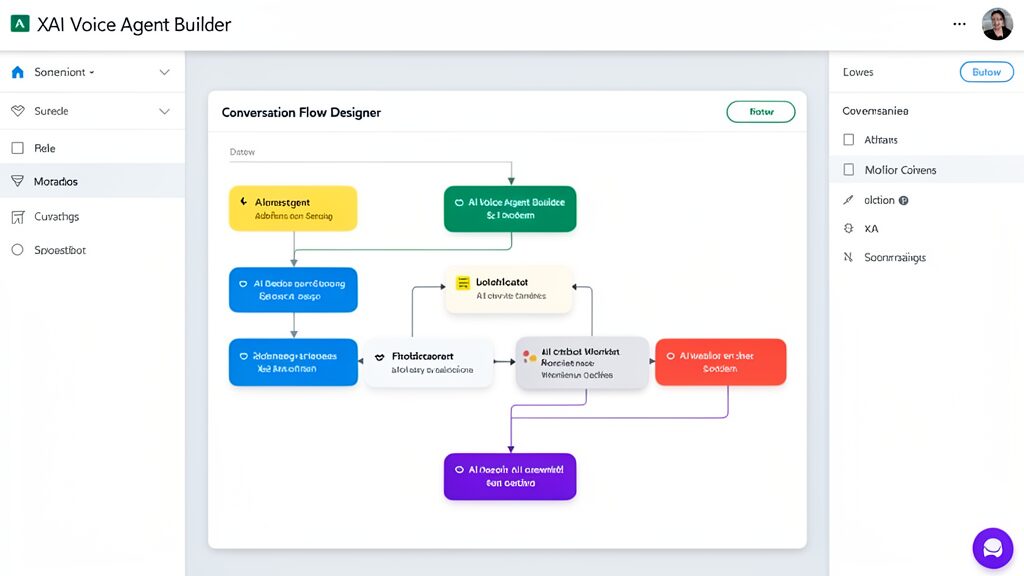Screen dimensions: 1024x576
Task: Click the XAI Voice Agent Builder title
Action: [134, 24]
